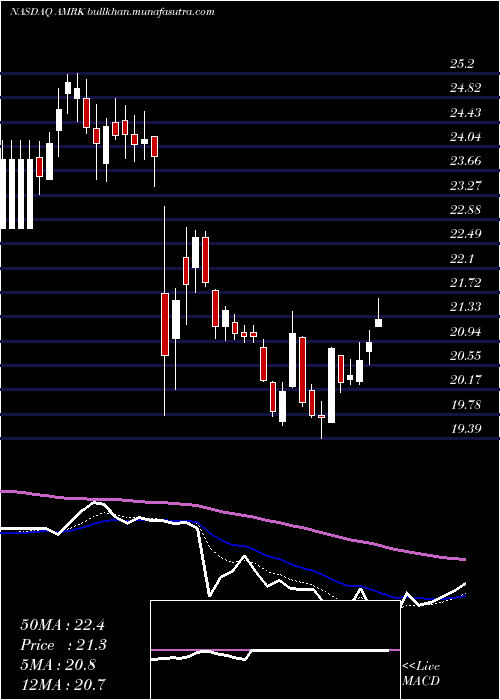Click the 21.33 price axis label
Image resolution: width=500 pixels, height=700 pixels.
point(465,307)
